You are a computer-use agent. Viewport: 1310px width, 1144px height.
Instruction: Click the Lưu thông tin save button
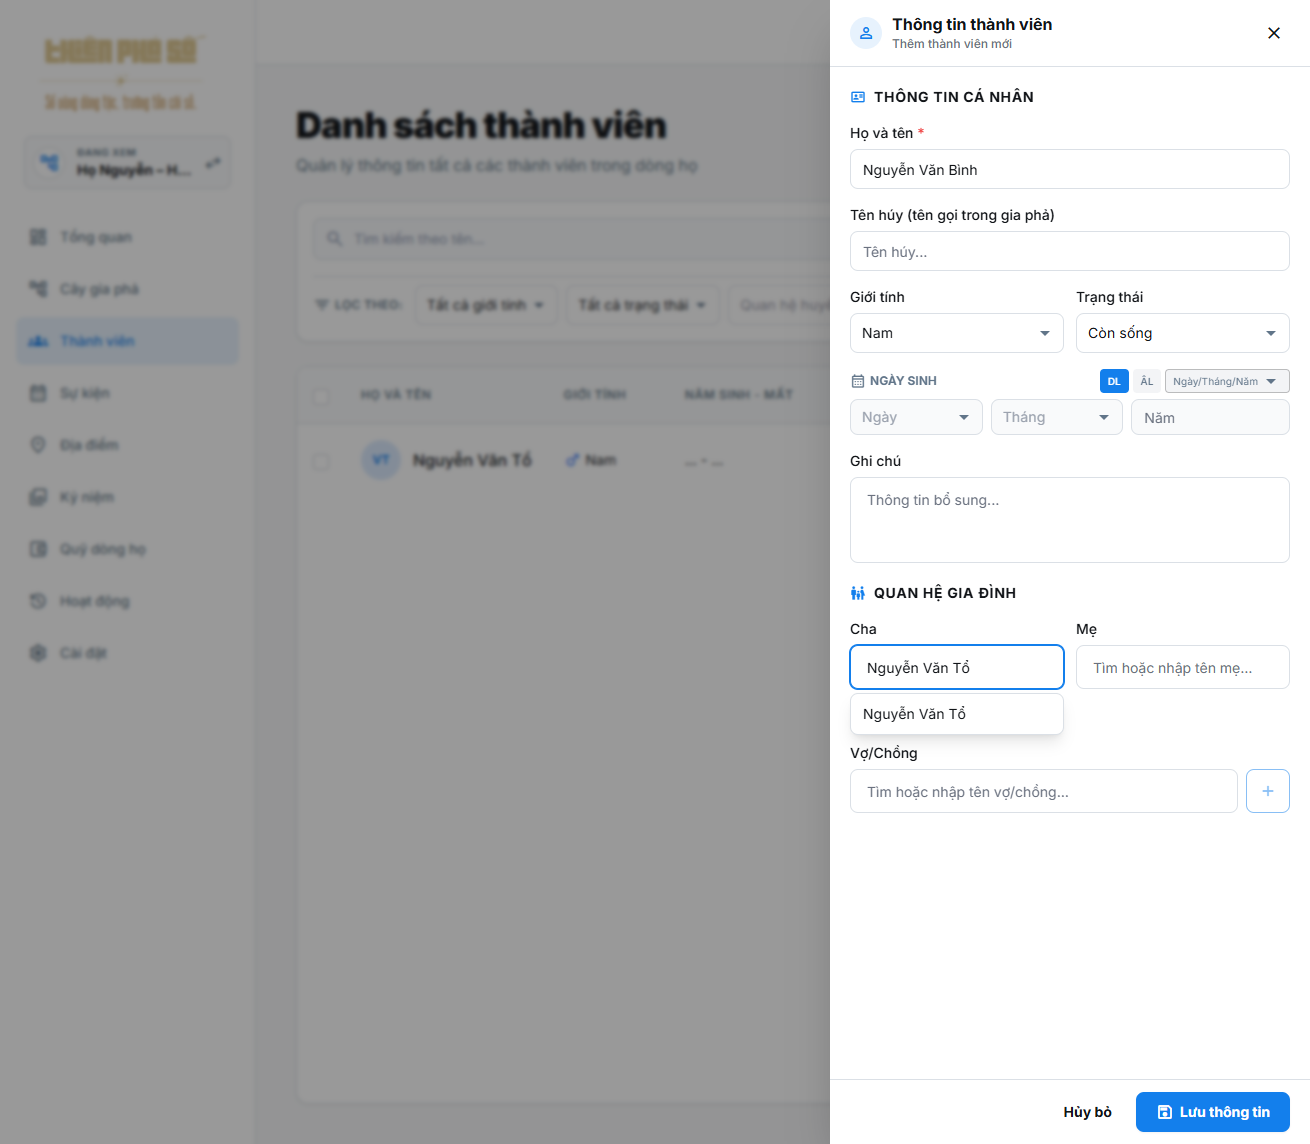point(1213,1112)
